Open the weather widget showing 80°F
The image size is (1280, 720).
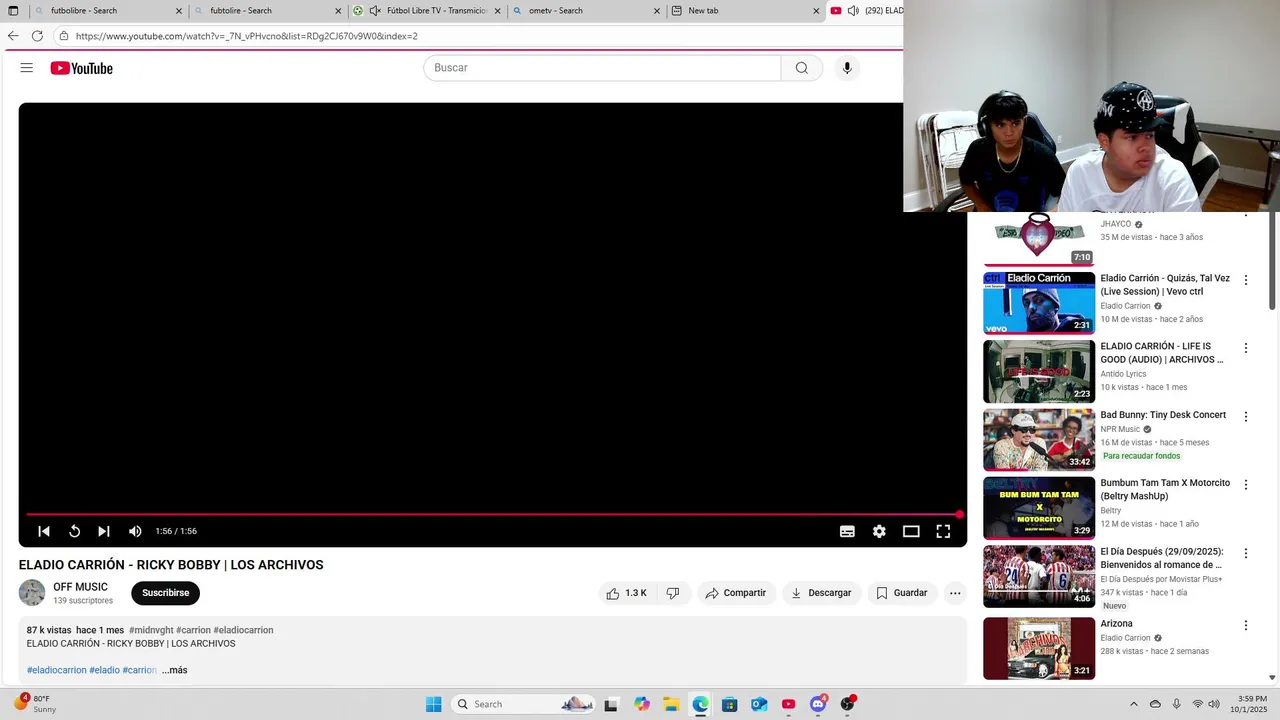[x=35, y=704]
